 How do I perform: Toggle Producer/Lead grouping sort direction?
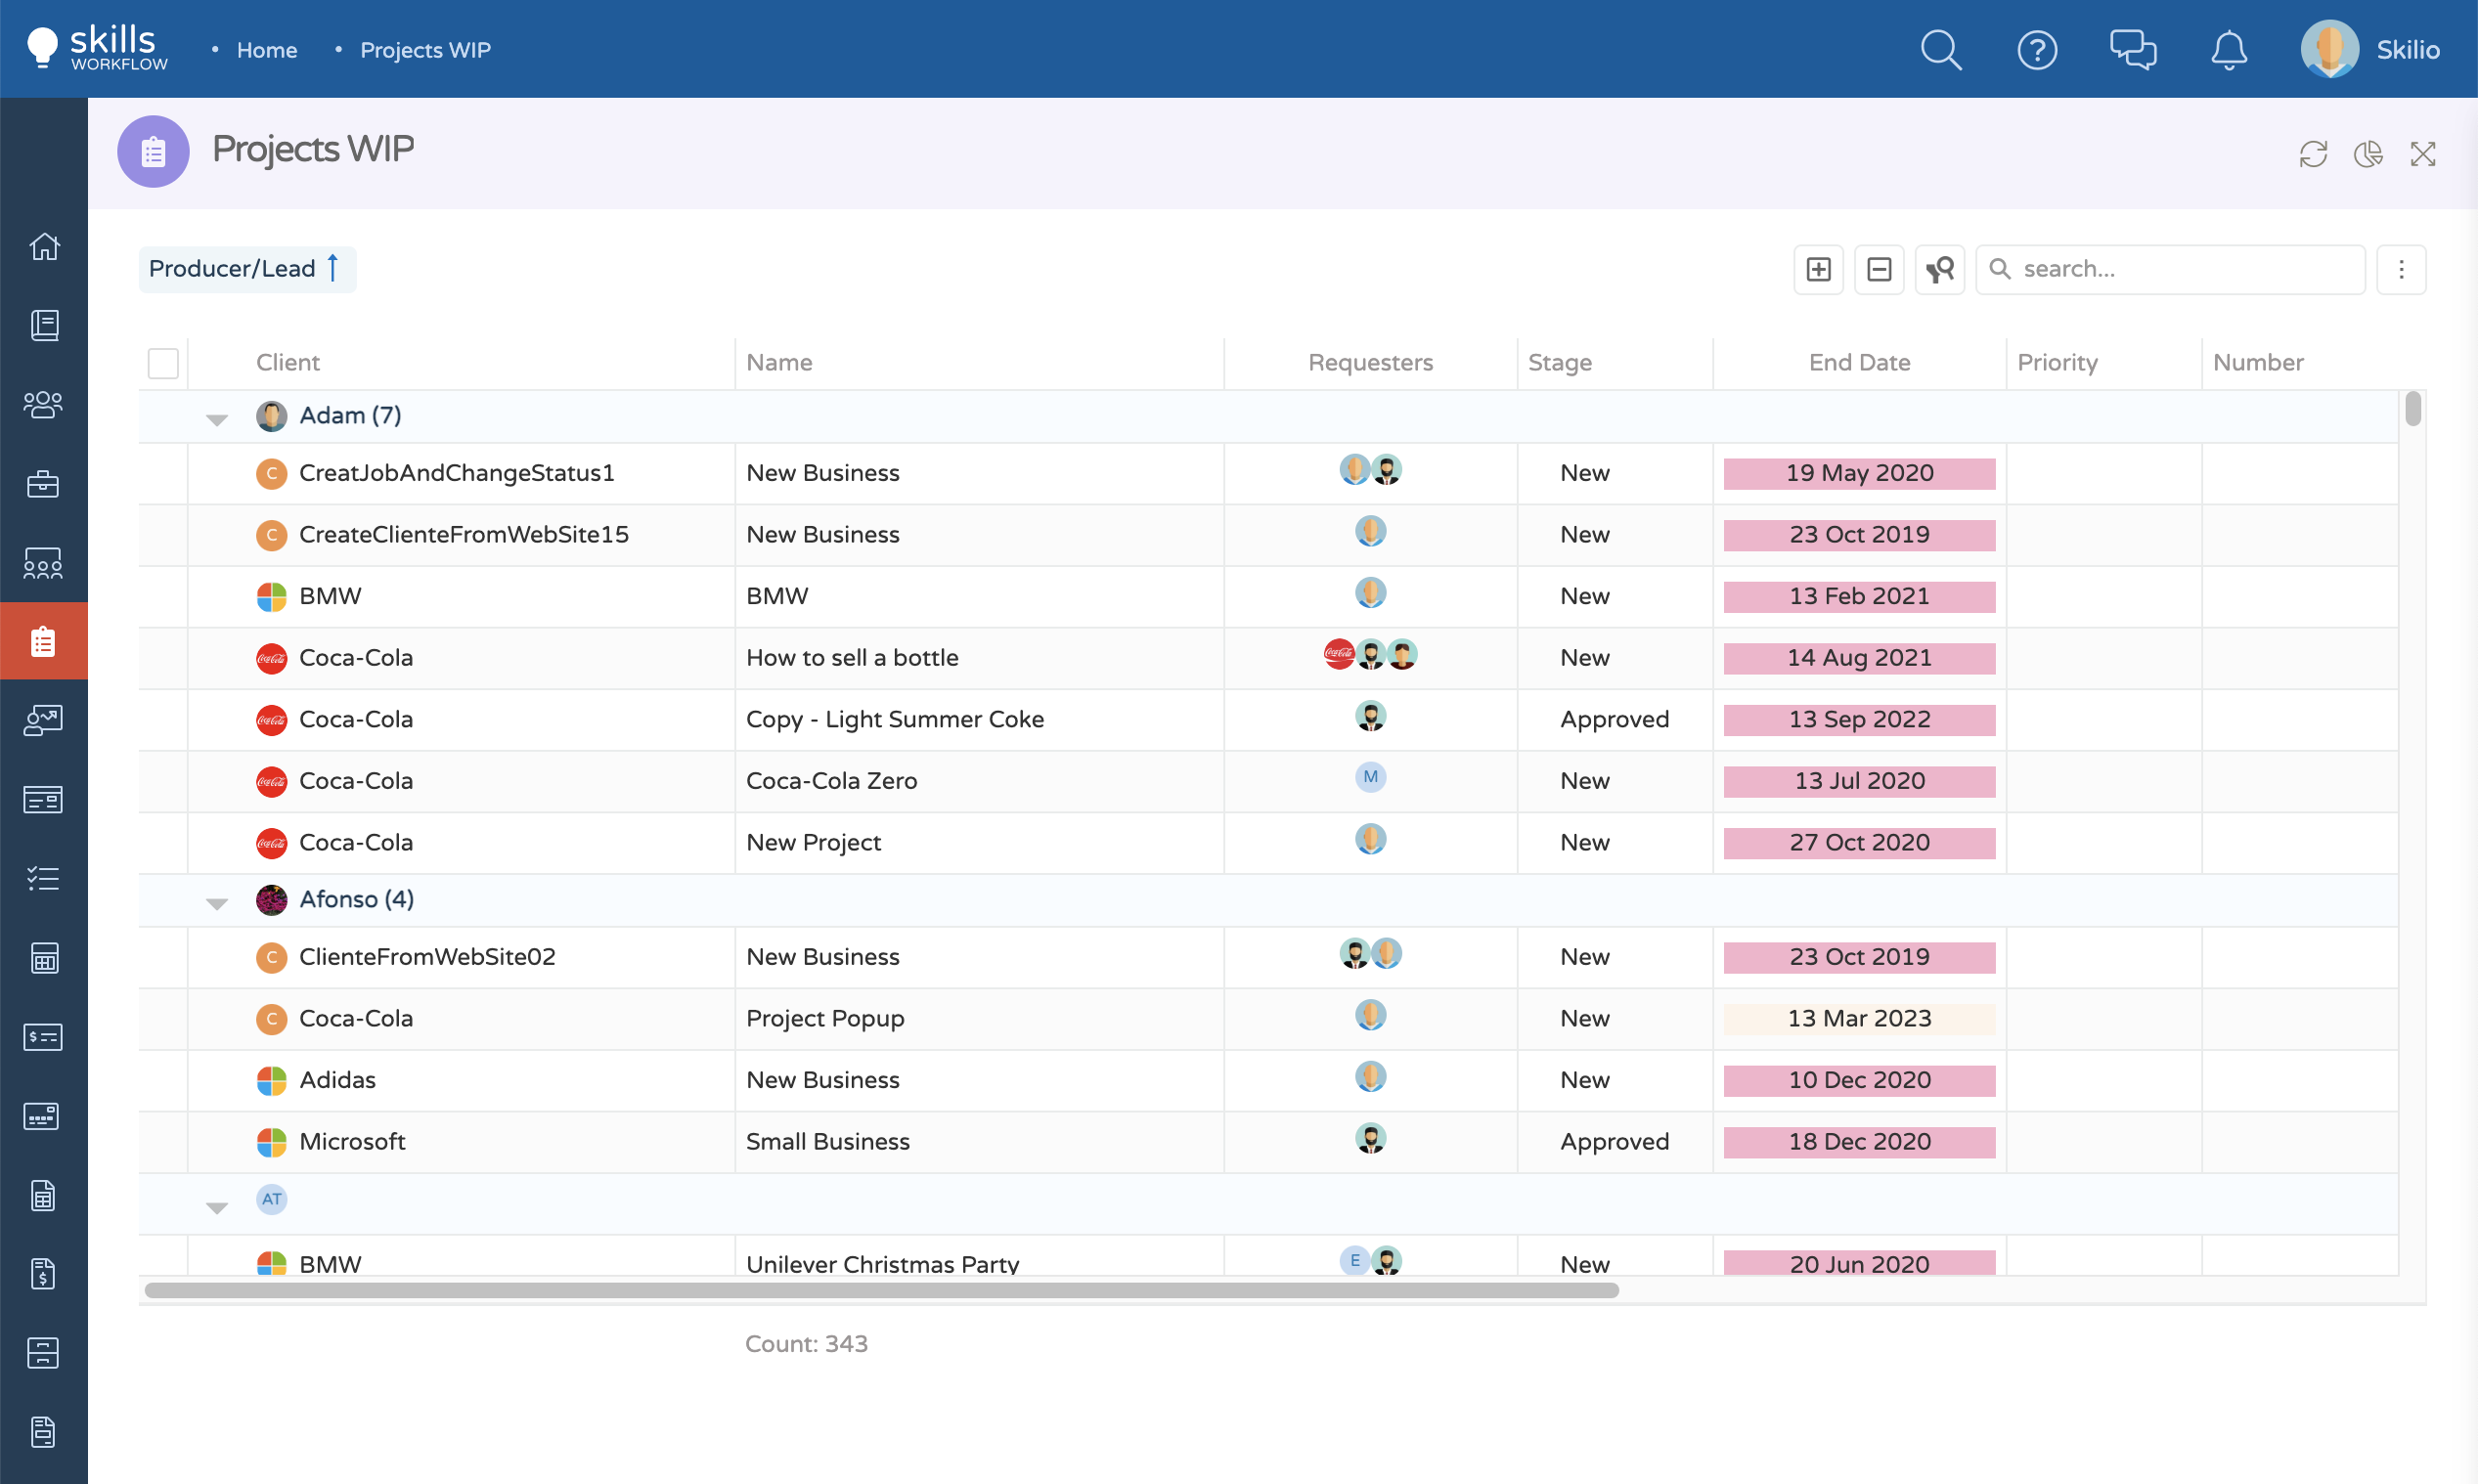pyautogui.click(x=333, y=268)
